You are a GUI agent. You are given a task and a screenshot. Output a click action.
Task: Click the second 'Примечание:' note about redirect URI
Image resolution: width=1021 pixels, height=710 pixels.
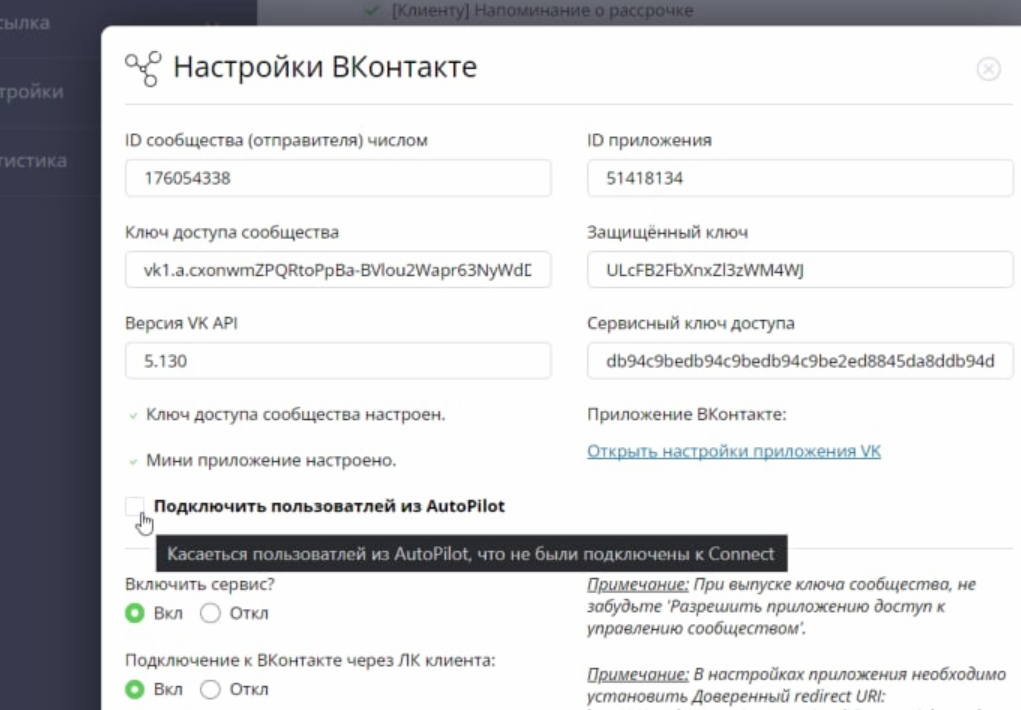(x=796, y=685)
